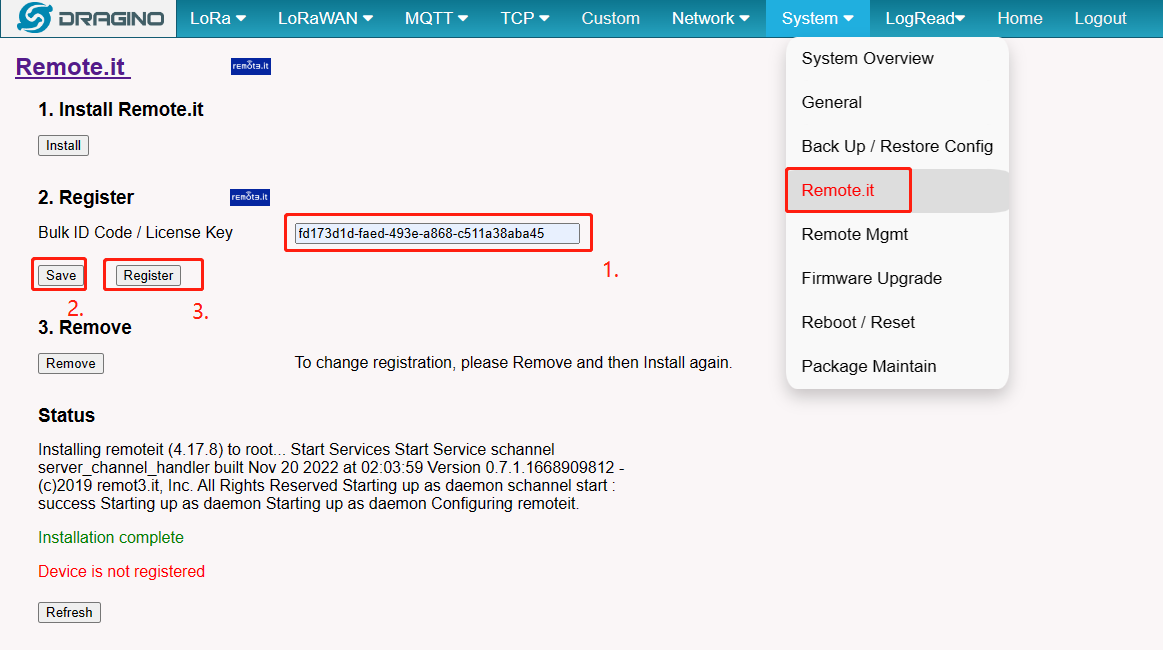Viewport: 1163px width, 650px height.
Task: Open Back Up / Restore Config
Action: click(897, 146)
